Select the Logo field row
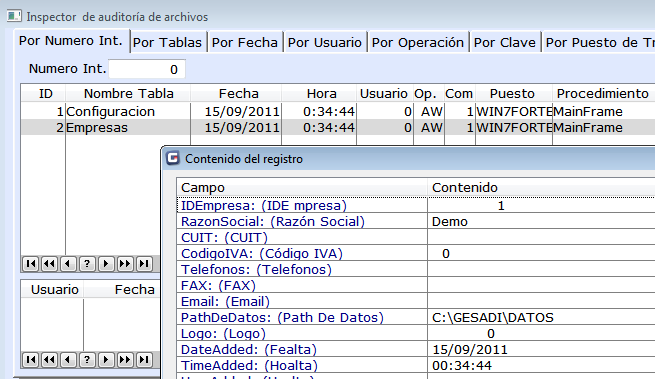 pos(416,333)
